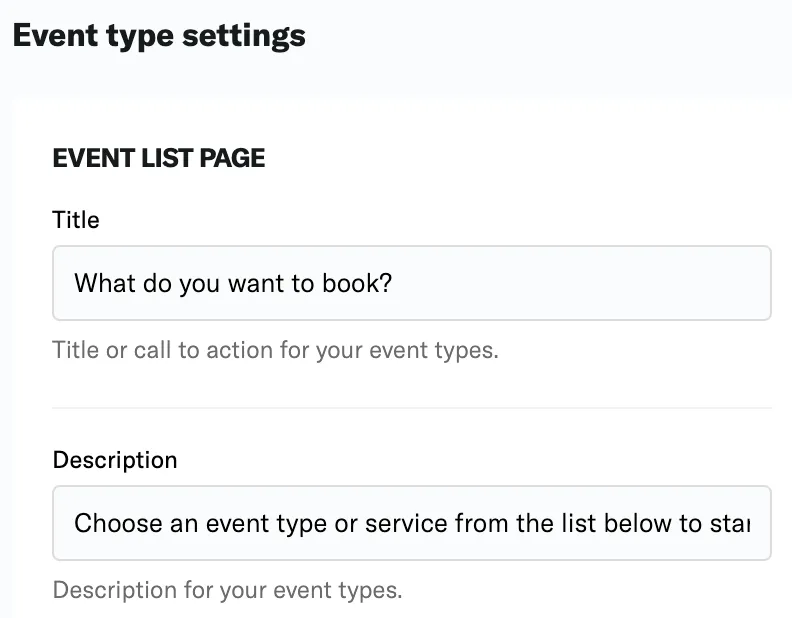Select the "Event type settings" page heading
Image resolution: width=792 pixels, height=618 pixels.
coord(159,36)
